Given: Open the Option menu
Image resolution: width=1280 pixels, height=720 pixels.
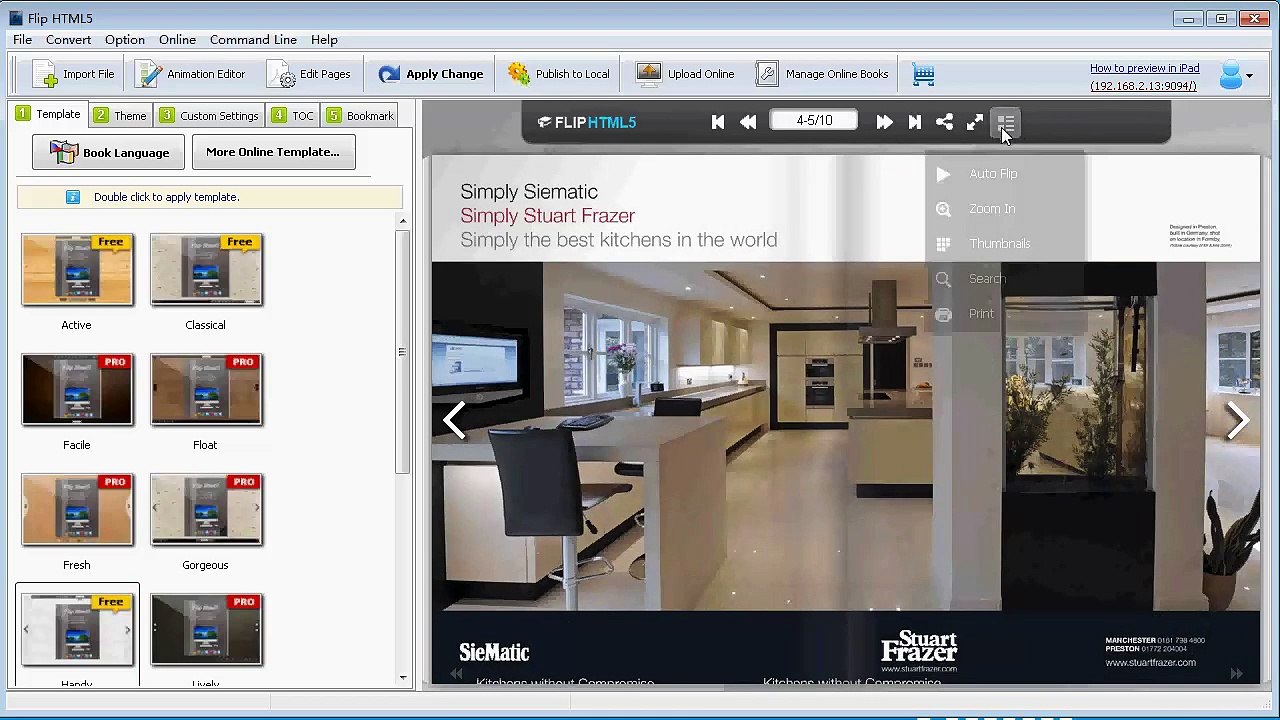Looking at the screenshot, I should tap(125, 39).
